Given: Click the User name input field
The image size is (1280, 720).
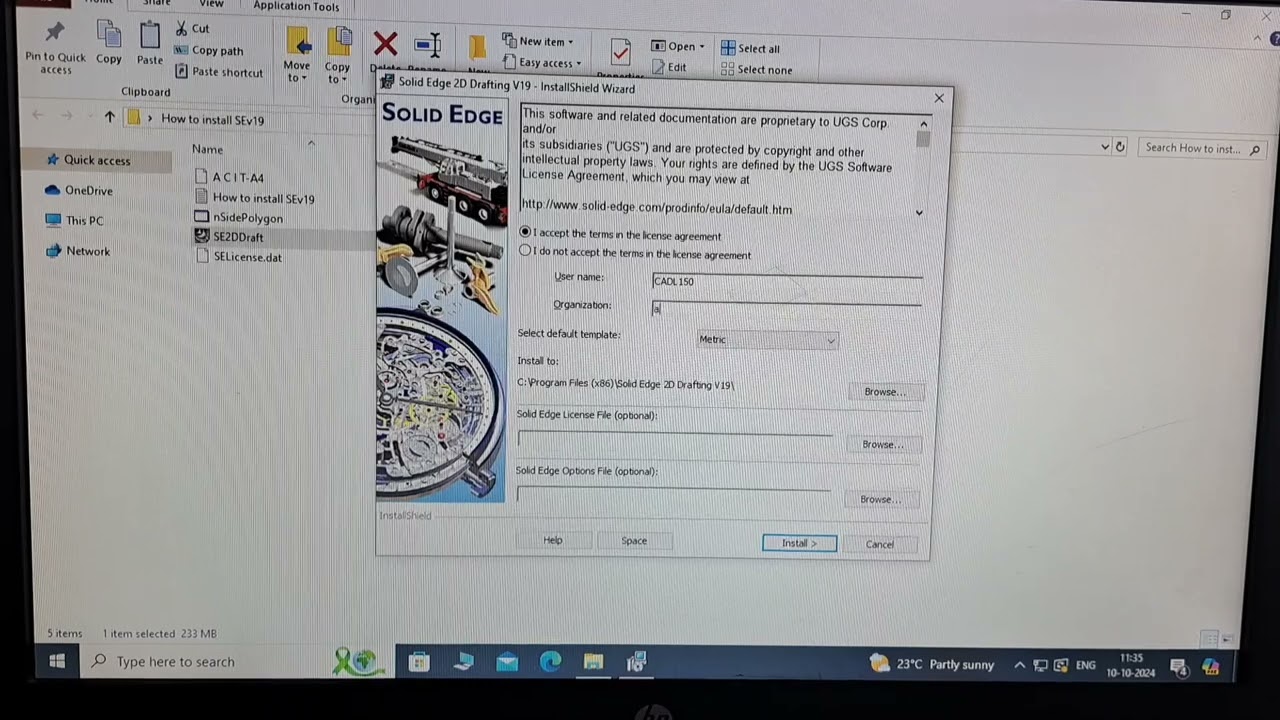Looking at the screenshot, I should pos(787,281).
